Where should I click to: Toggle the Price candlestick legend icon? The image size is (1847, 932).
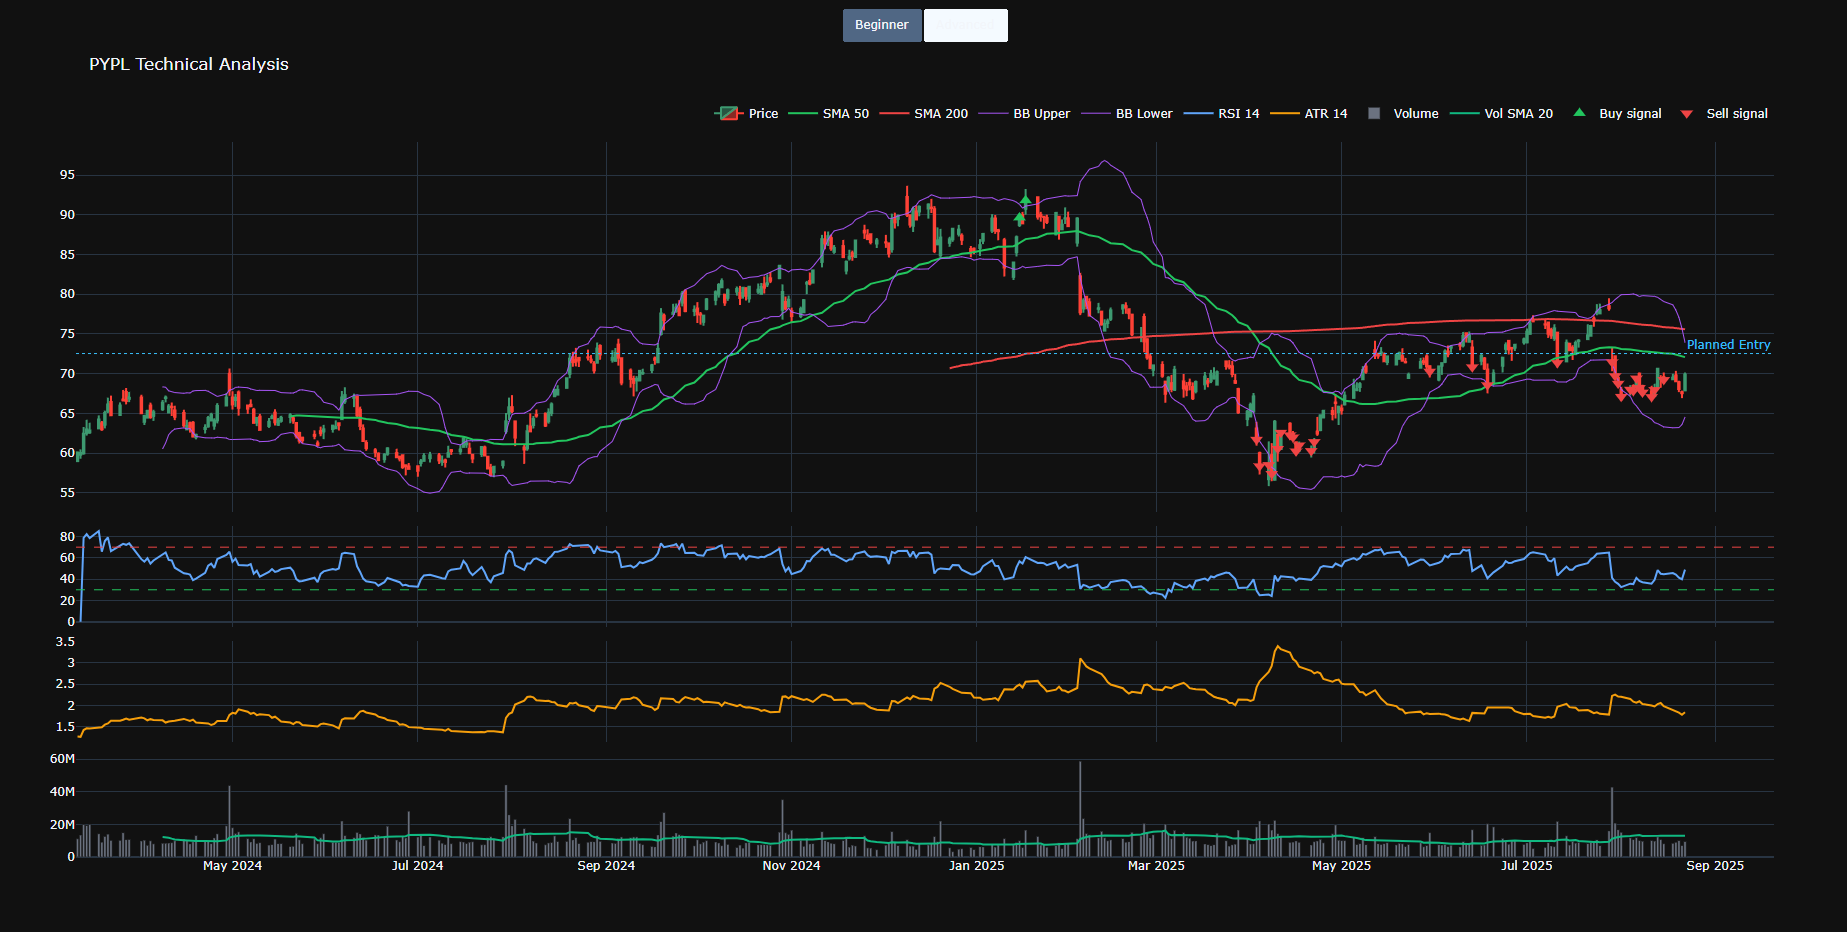click(727, 113)
